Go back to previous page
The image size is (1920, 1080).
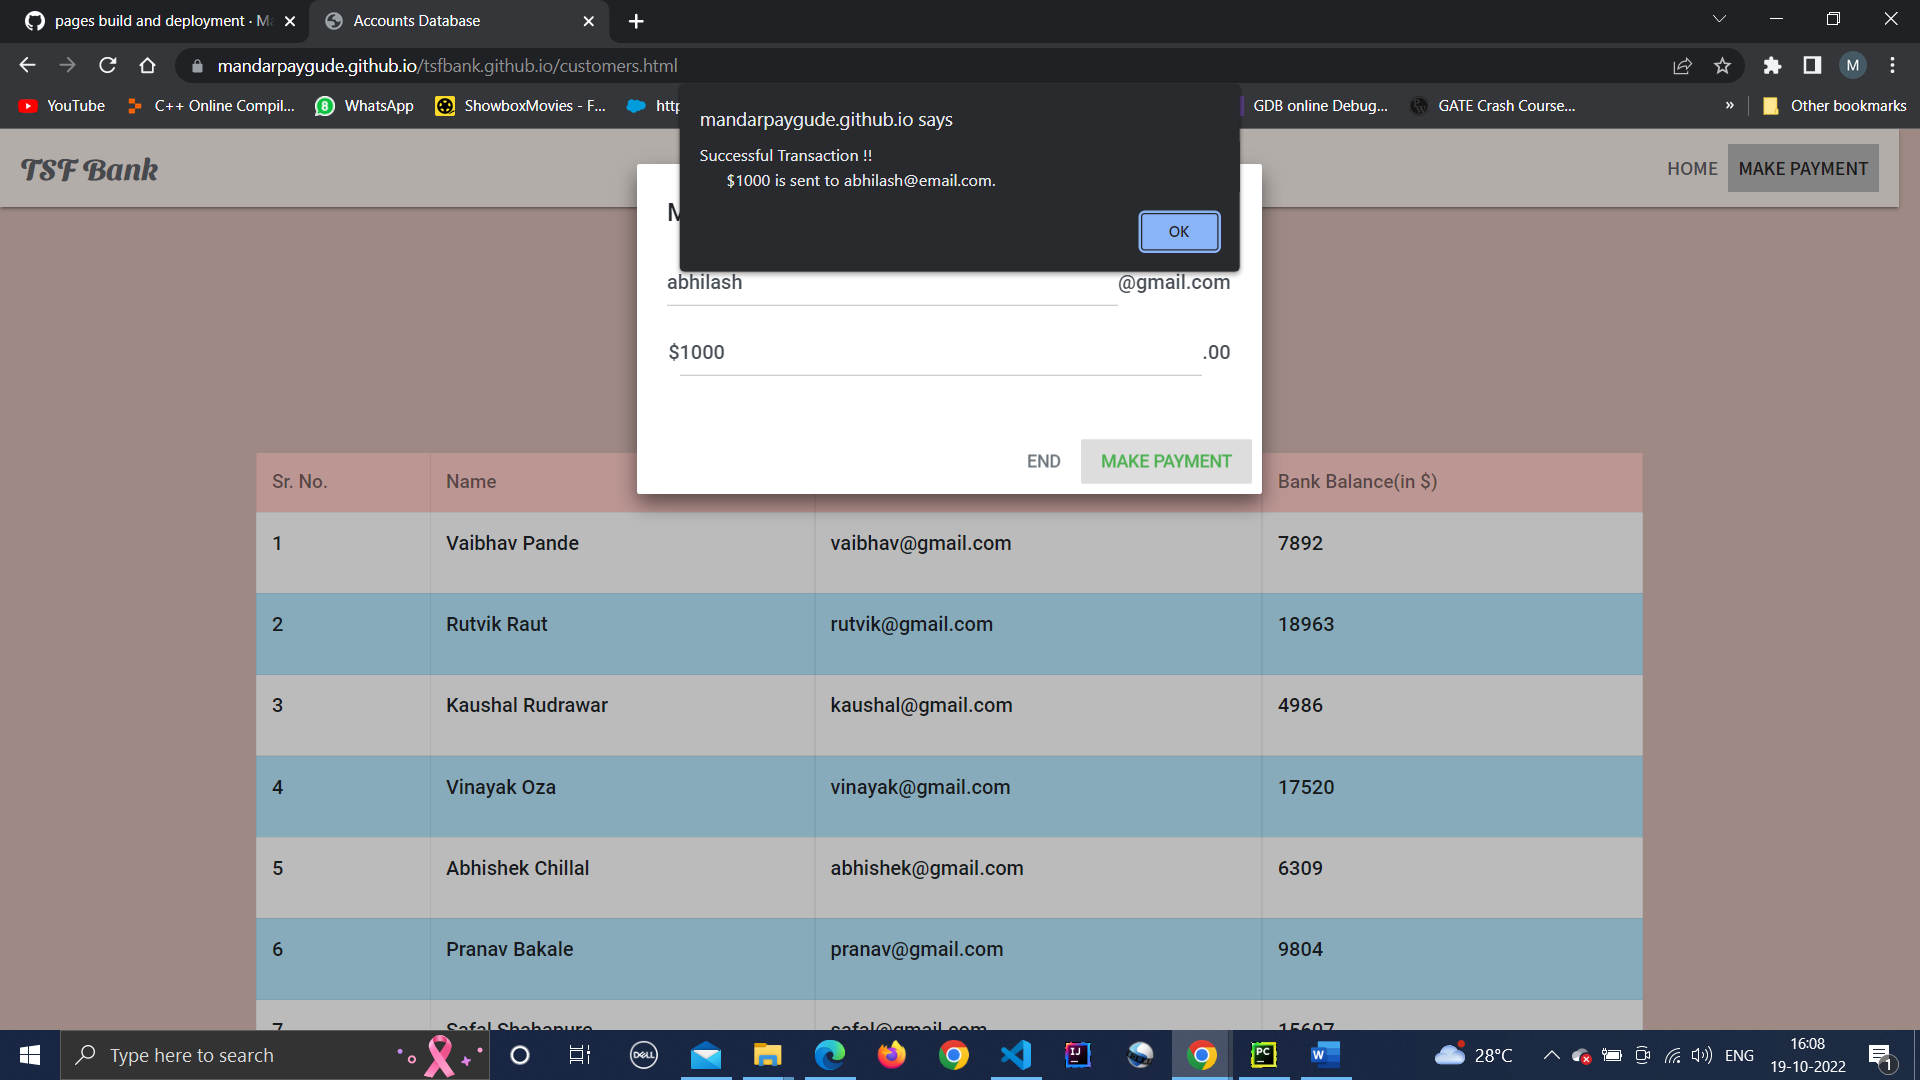tap(27, 65)
